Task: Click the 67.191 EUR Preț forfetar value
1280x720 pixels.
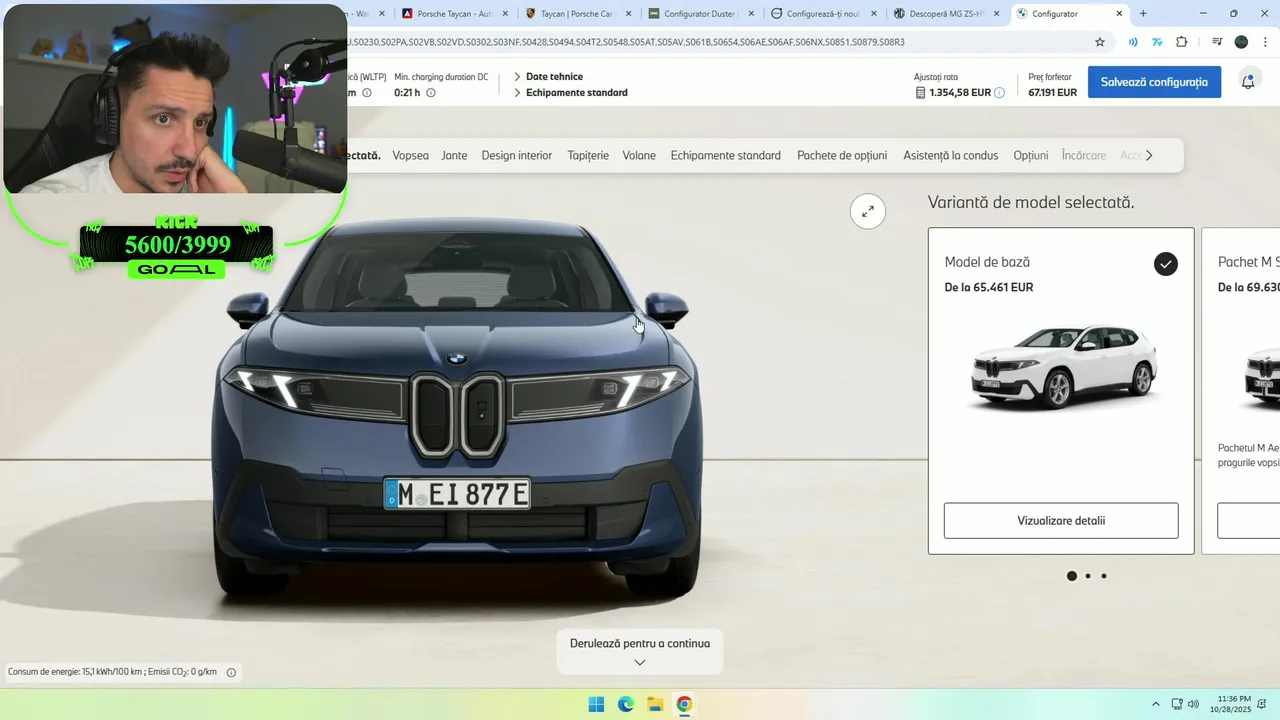Action: 1053,93
